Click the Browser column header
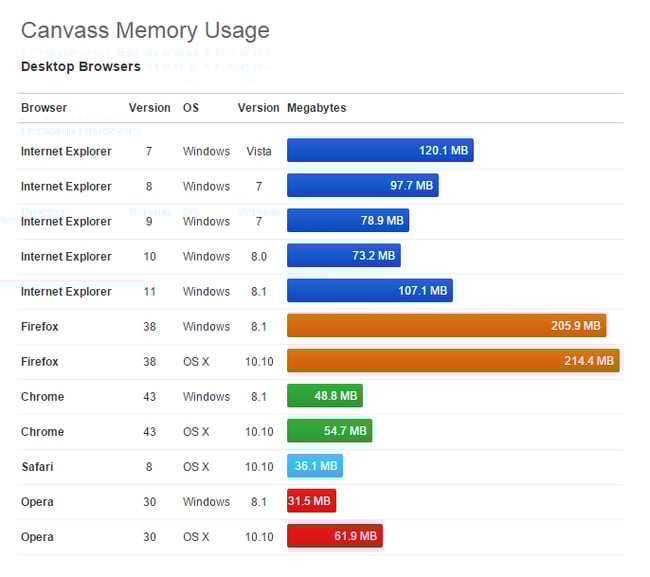This screenshot has height=577, width=650. click(x=44, y=108)
